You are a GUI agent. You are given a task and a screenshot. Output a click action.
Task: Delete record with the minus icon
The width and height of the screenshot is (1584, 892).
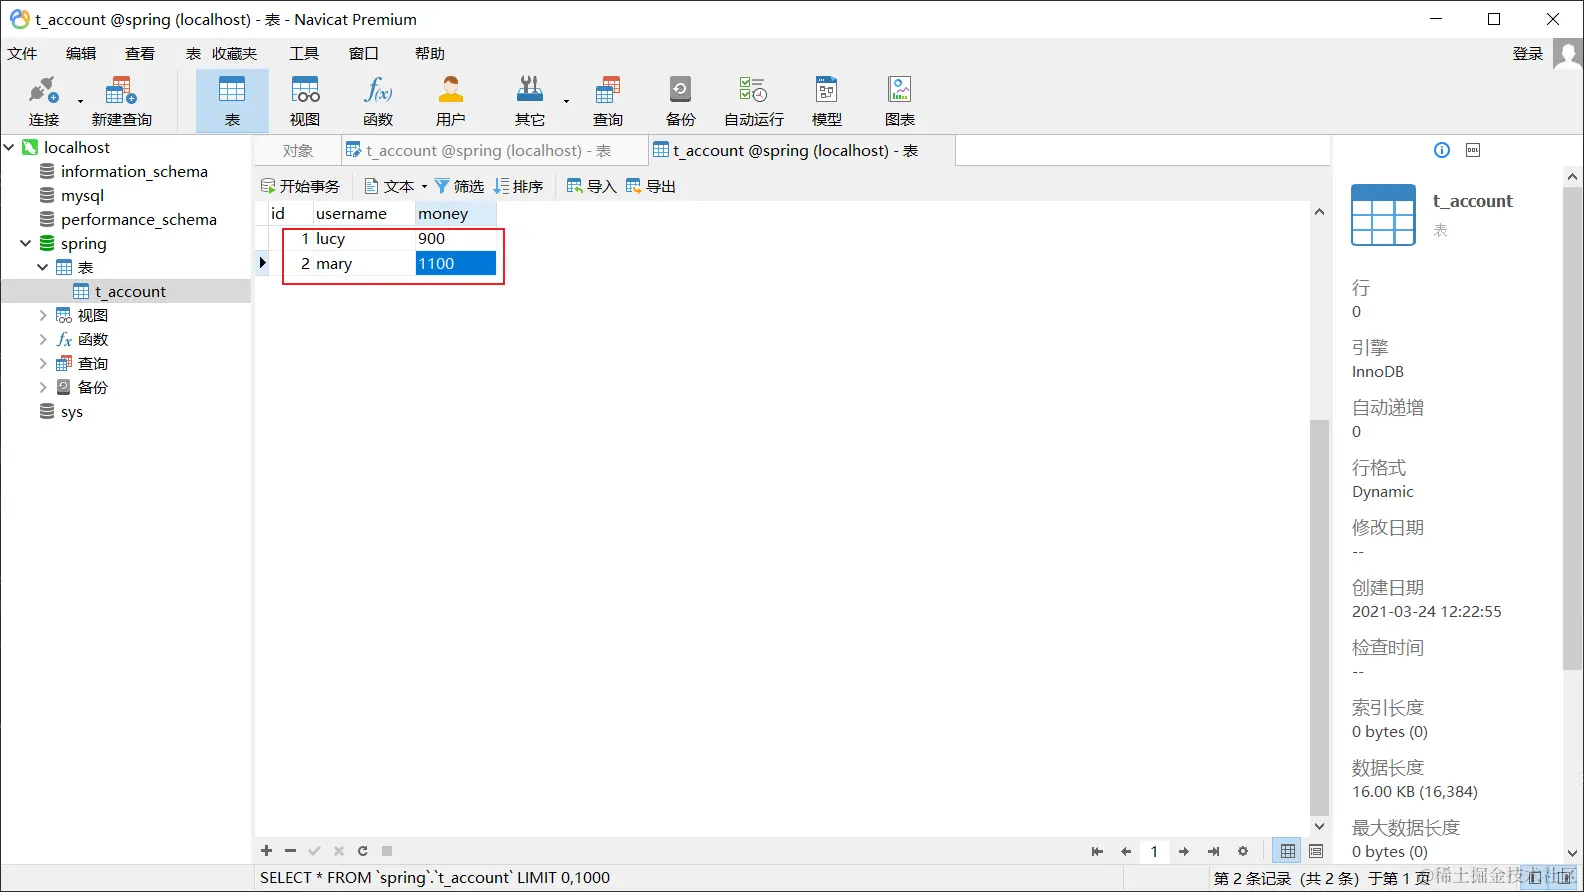tap(290, 851)
